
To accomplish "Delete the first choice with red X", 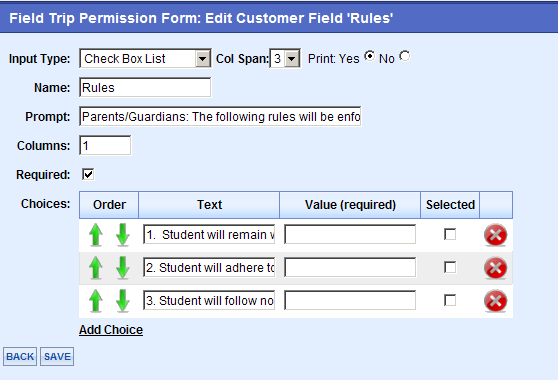I will pos(495,235).
